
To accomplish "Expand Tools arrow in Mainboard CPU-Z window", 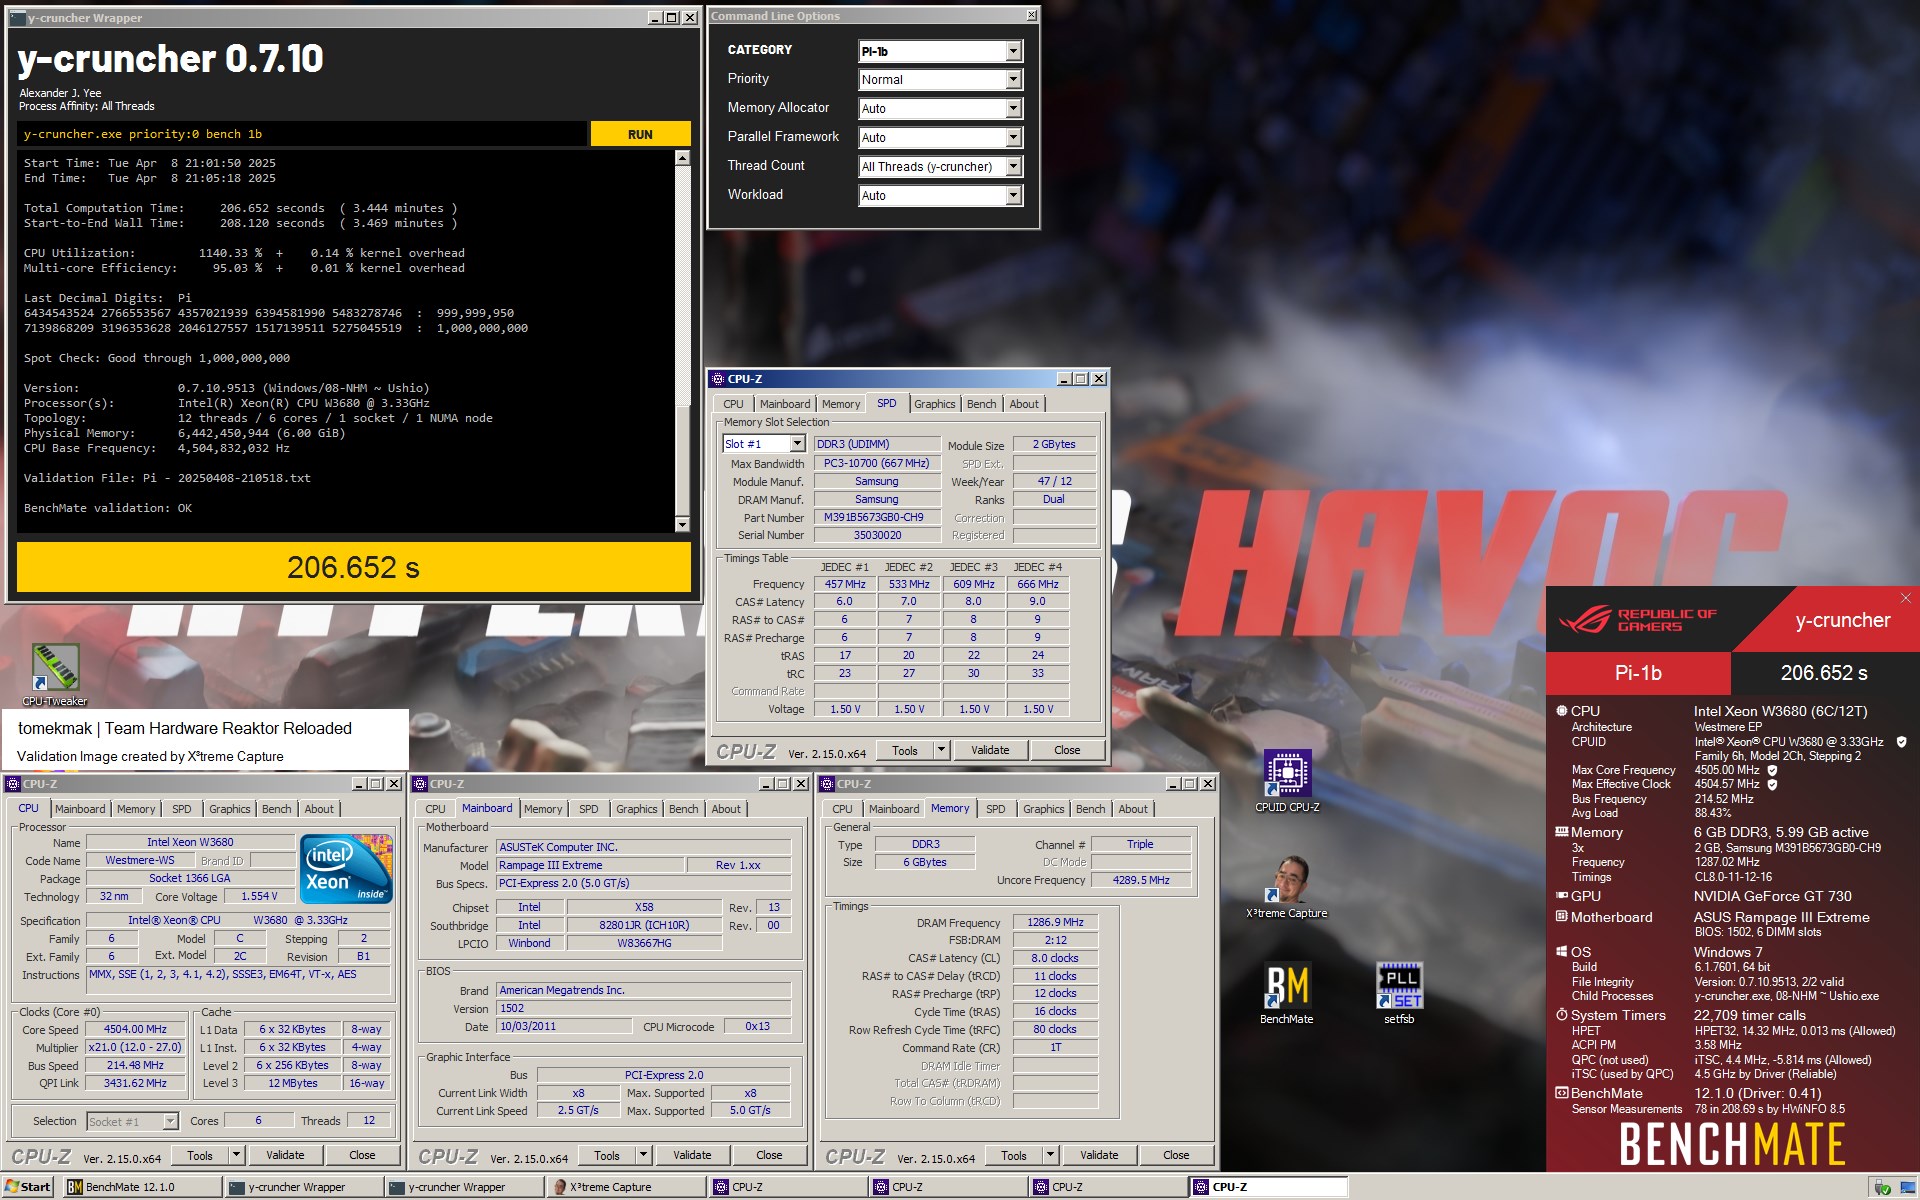I will 643,1155.
